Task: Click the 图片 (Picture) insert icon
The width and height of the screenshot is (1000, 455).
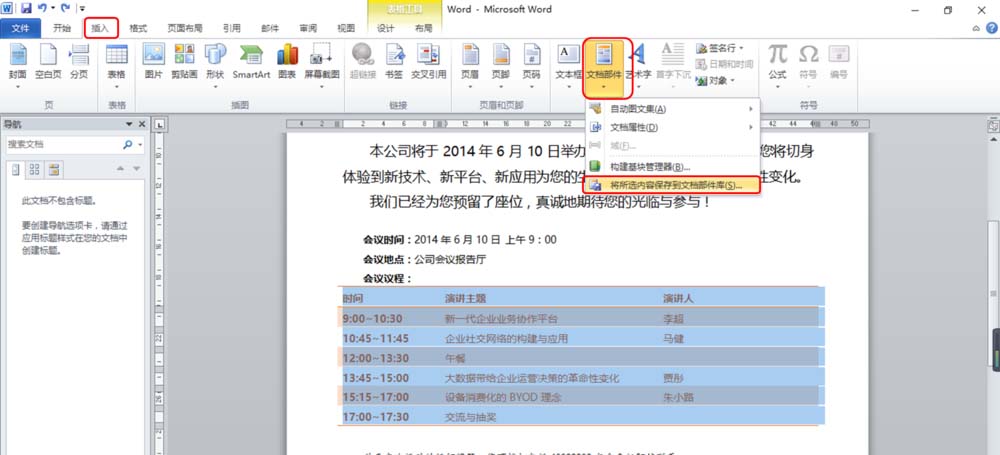Action: coord(153,62)
